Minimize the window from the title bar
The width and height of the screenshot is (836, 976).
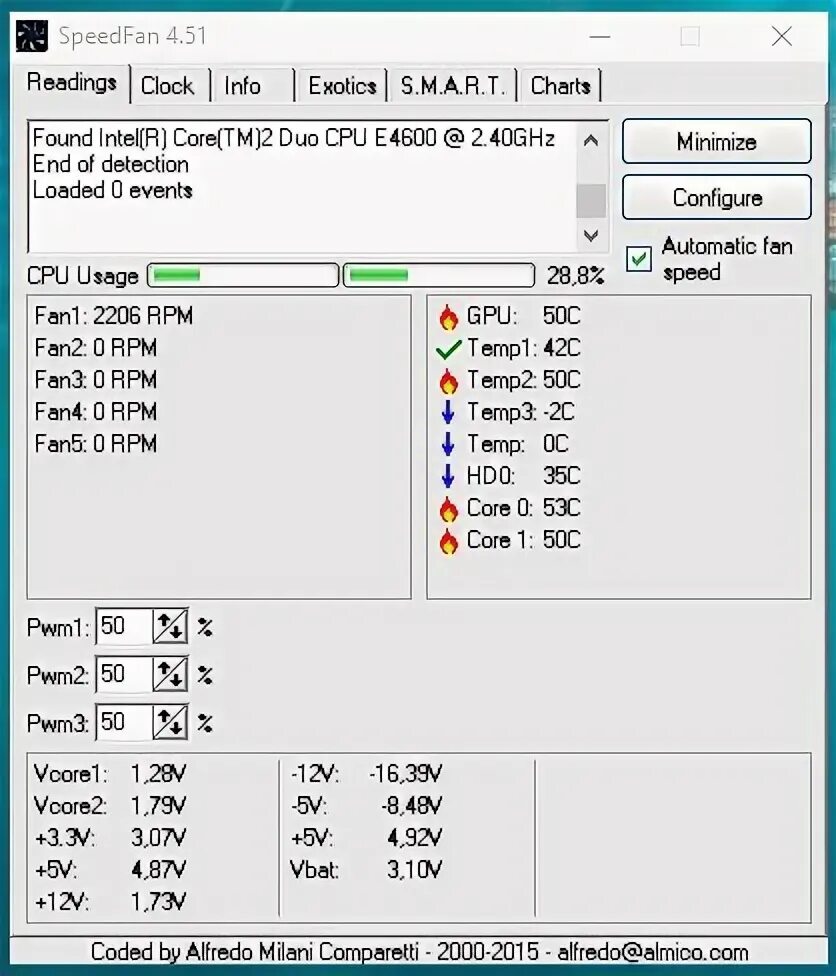tap(599, 37)
